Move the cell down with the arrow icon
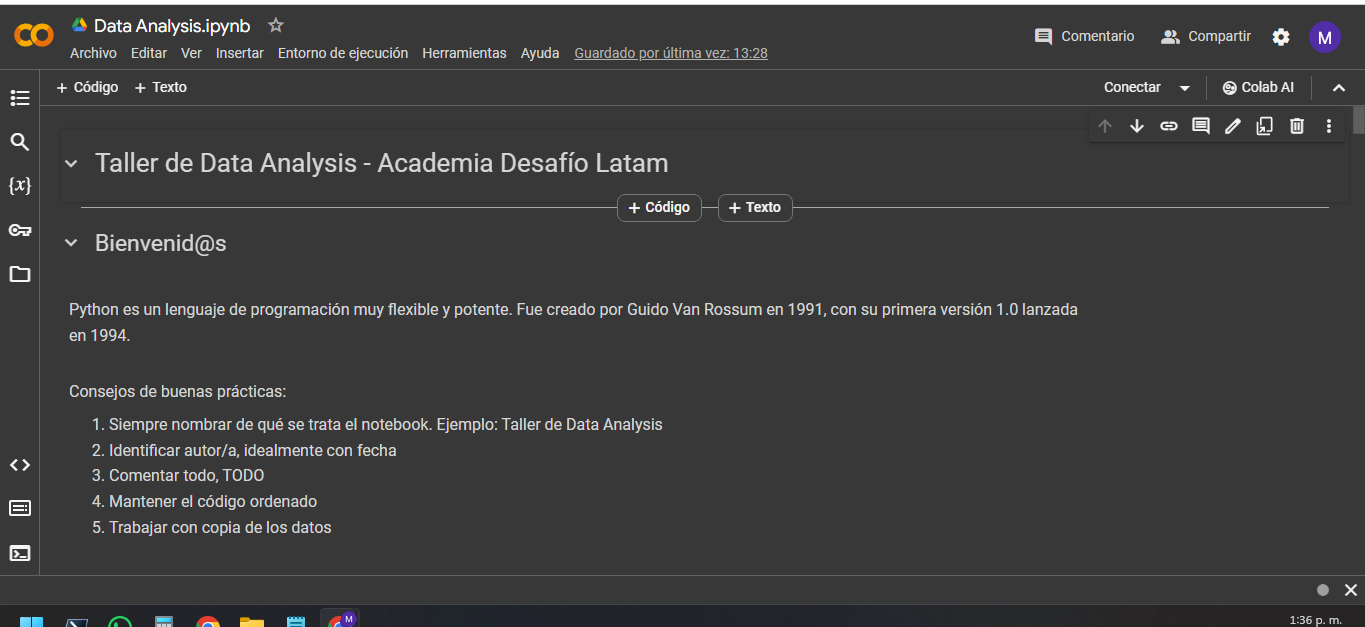This screenshot has height=627, width=1365. tap(1137, 125)
